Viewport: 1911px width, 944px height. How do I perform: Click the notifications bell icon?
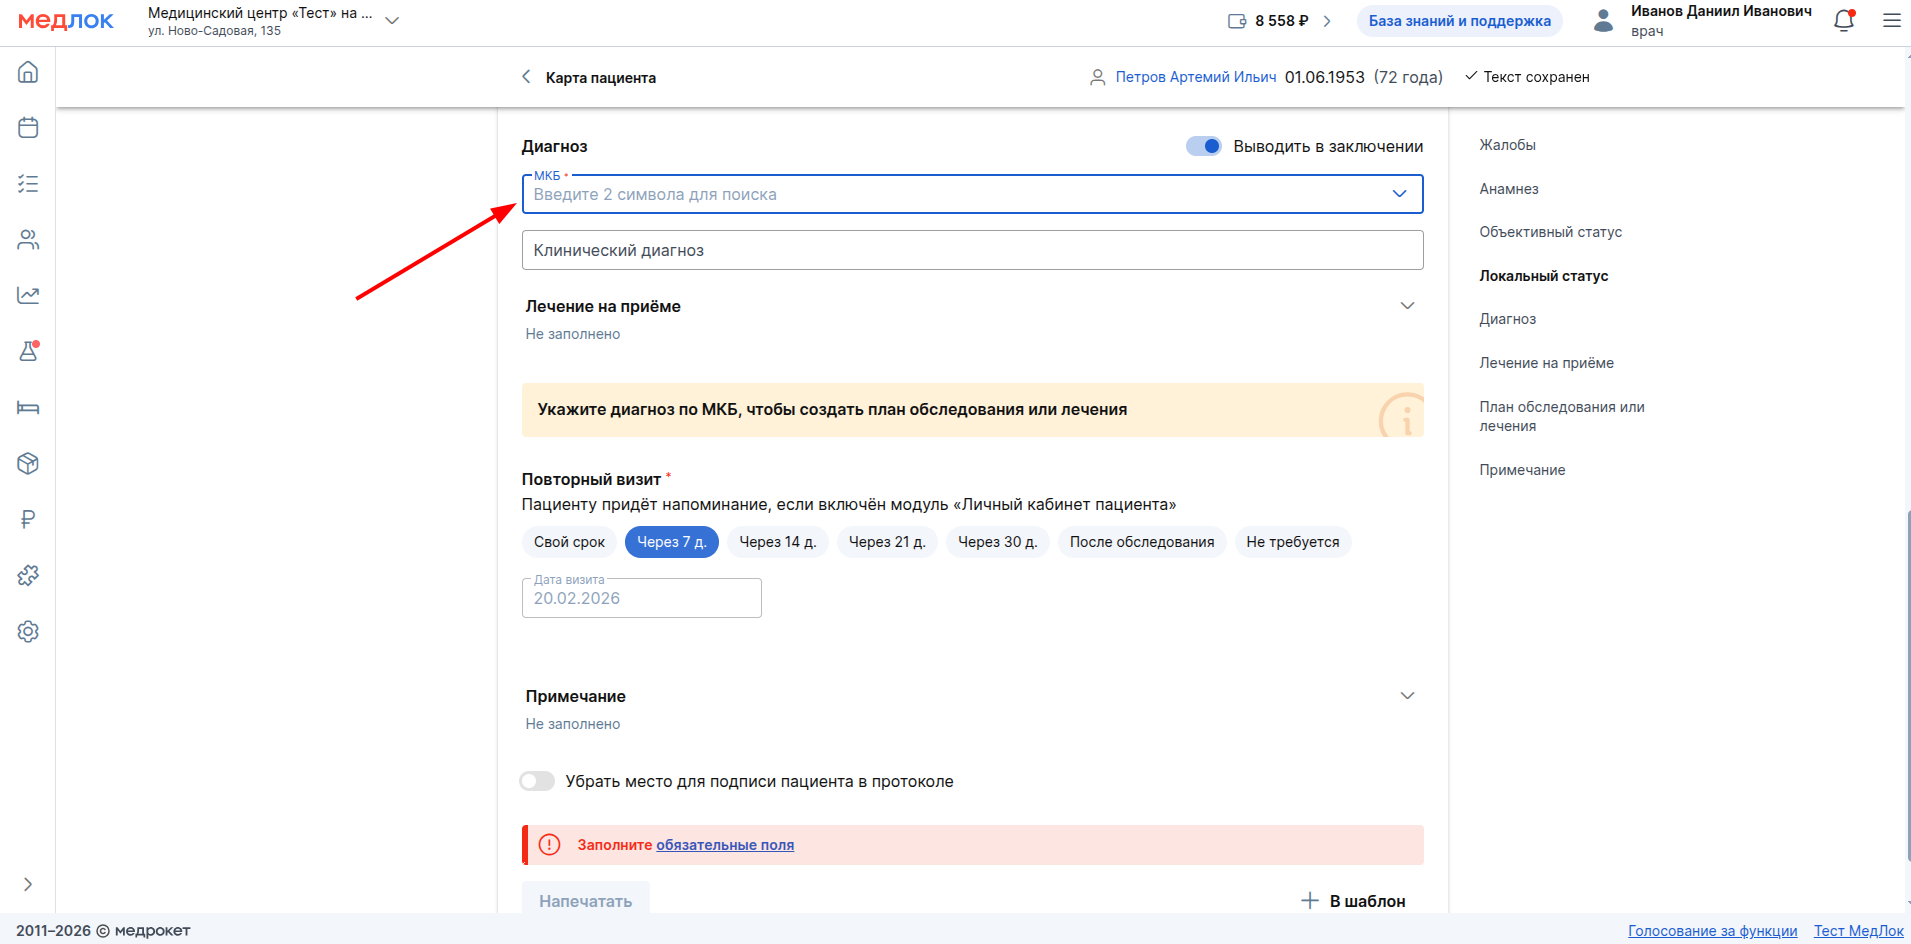point(1844,21)
